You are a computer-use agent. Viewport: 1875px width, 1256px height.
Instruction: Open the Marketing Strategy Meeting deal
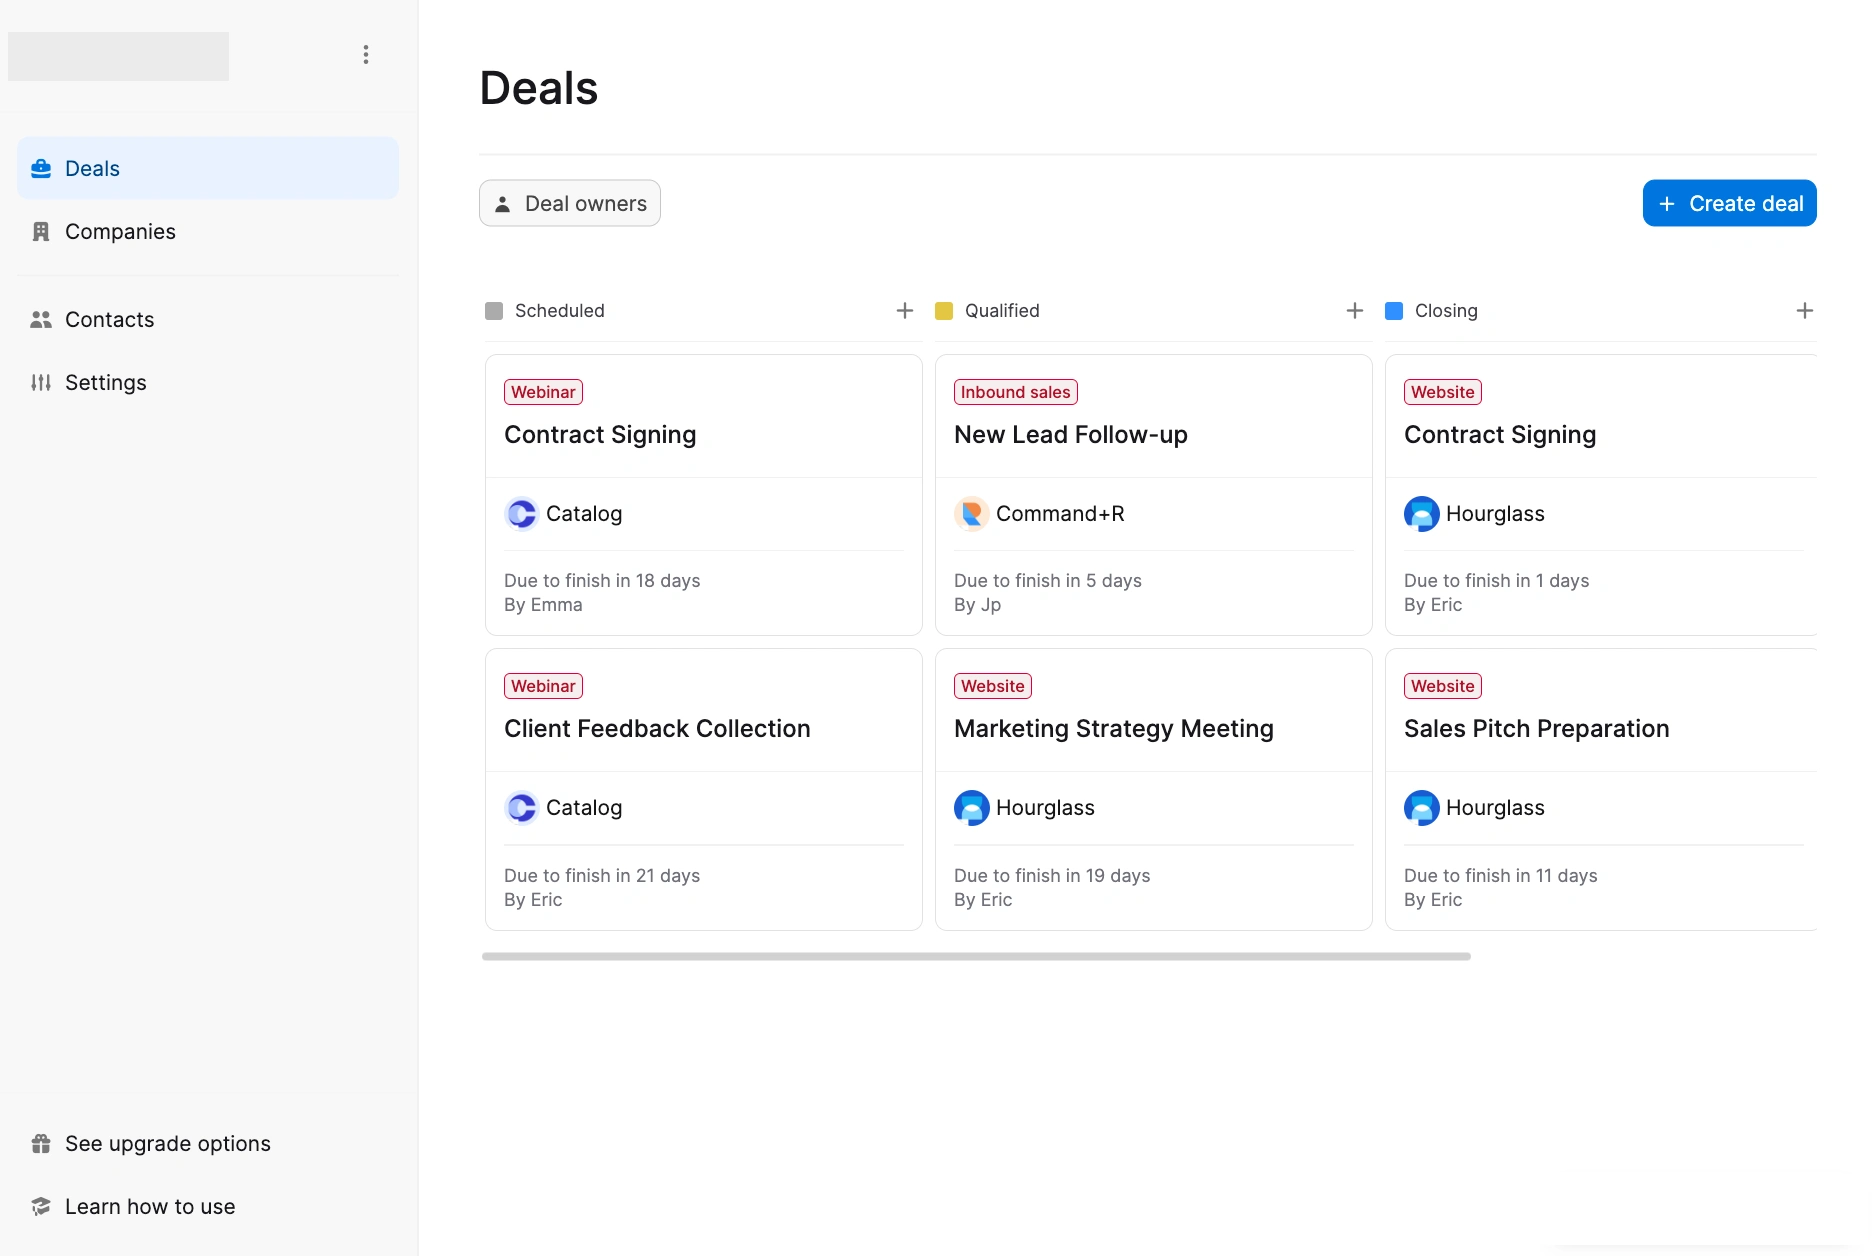(1113, 729)
